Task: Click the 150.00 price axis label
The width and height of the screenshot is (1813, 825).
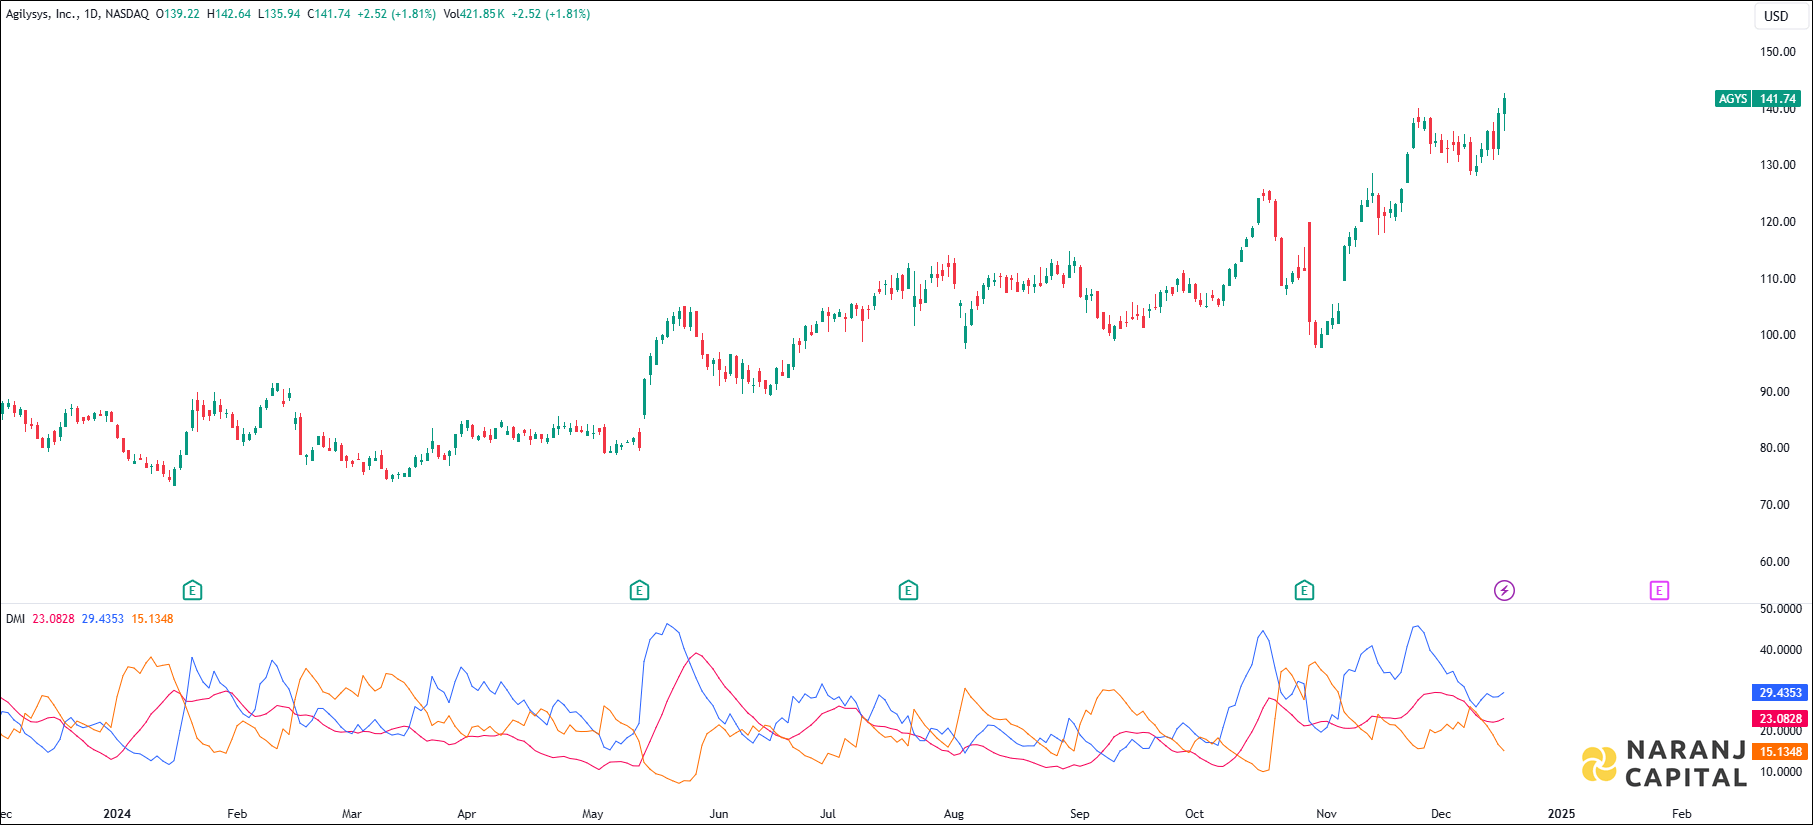Action: [x=1778, y=52]
